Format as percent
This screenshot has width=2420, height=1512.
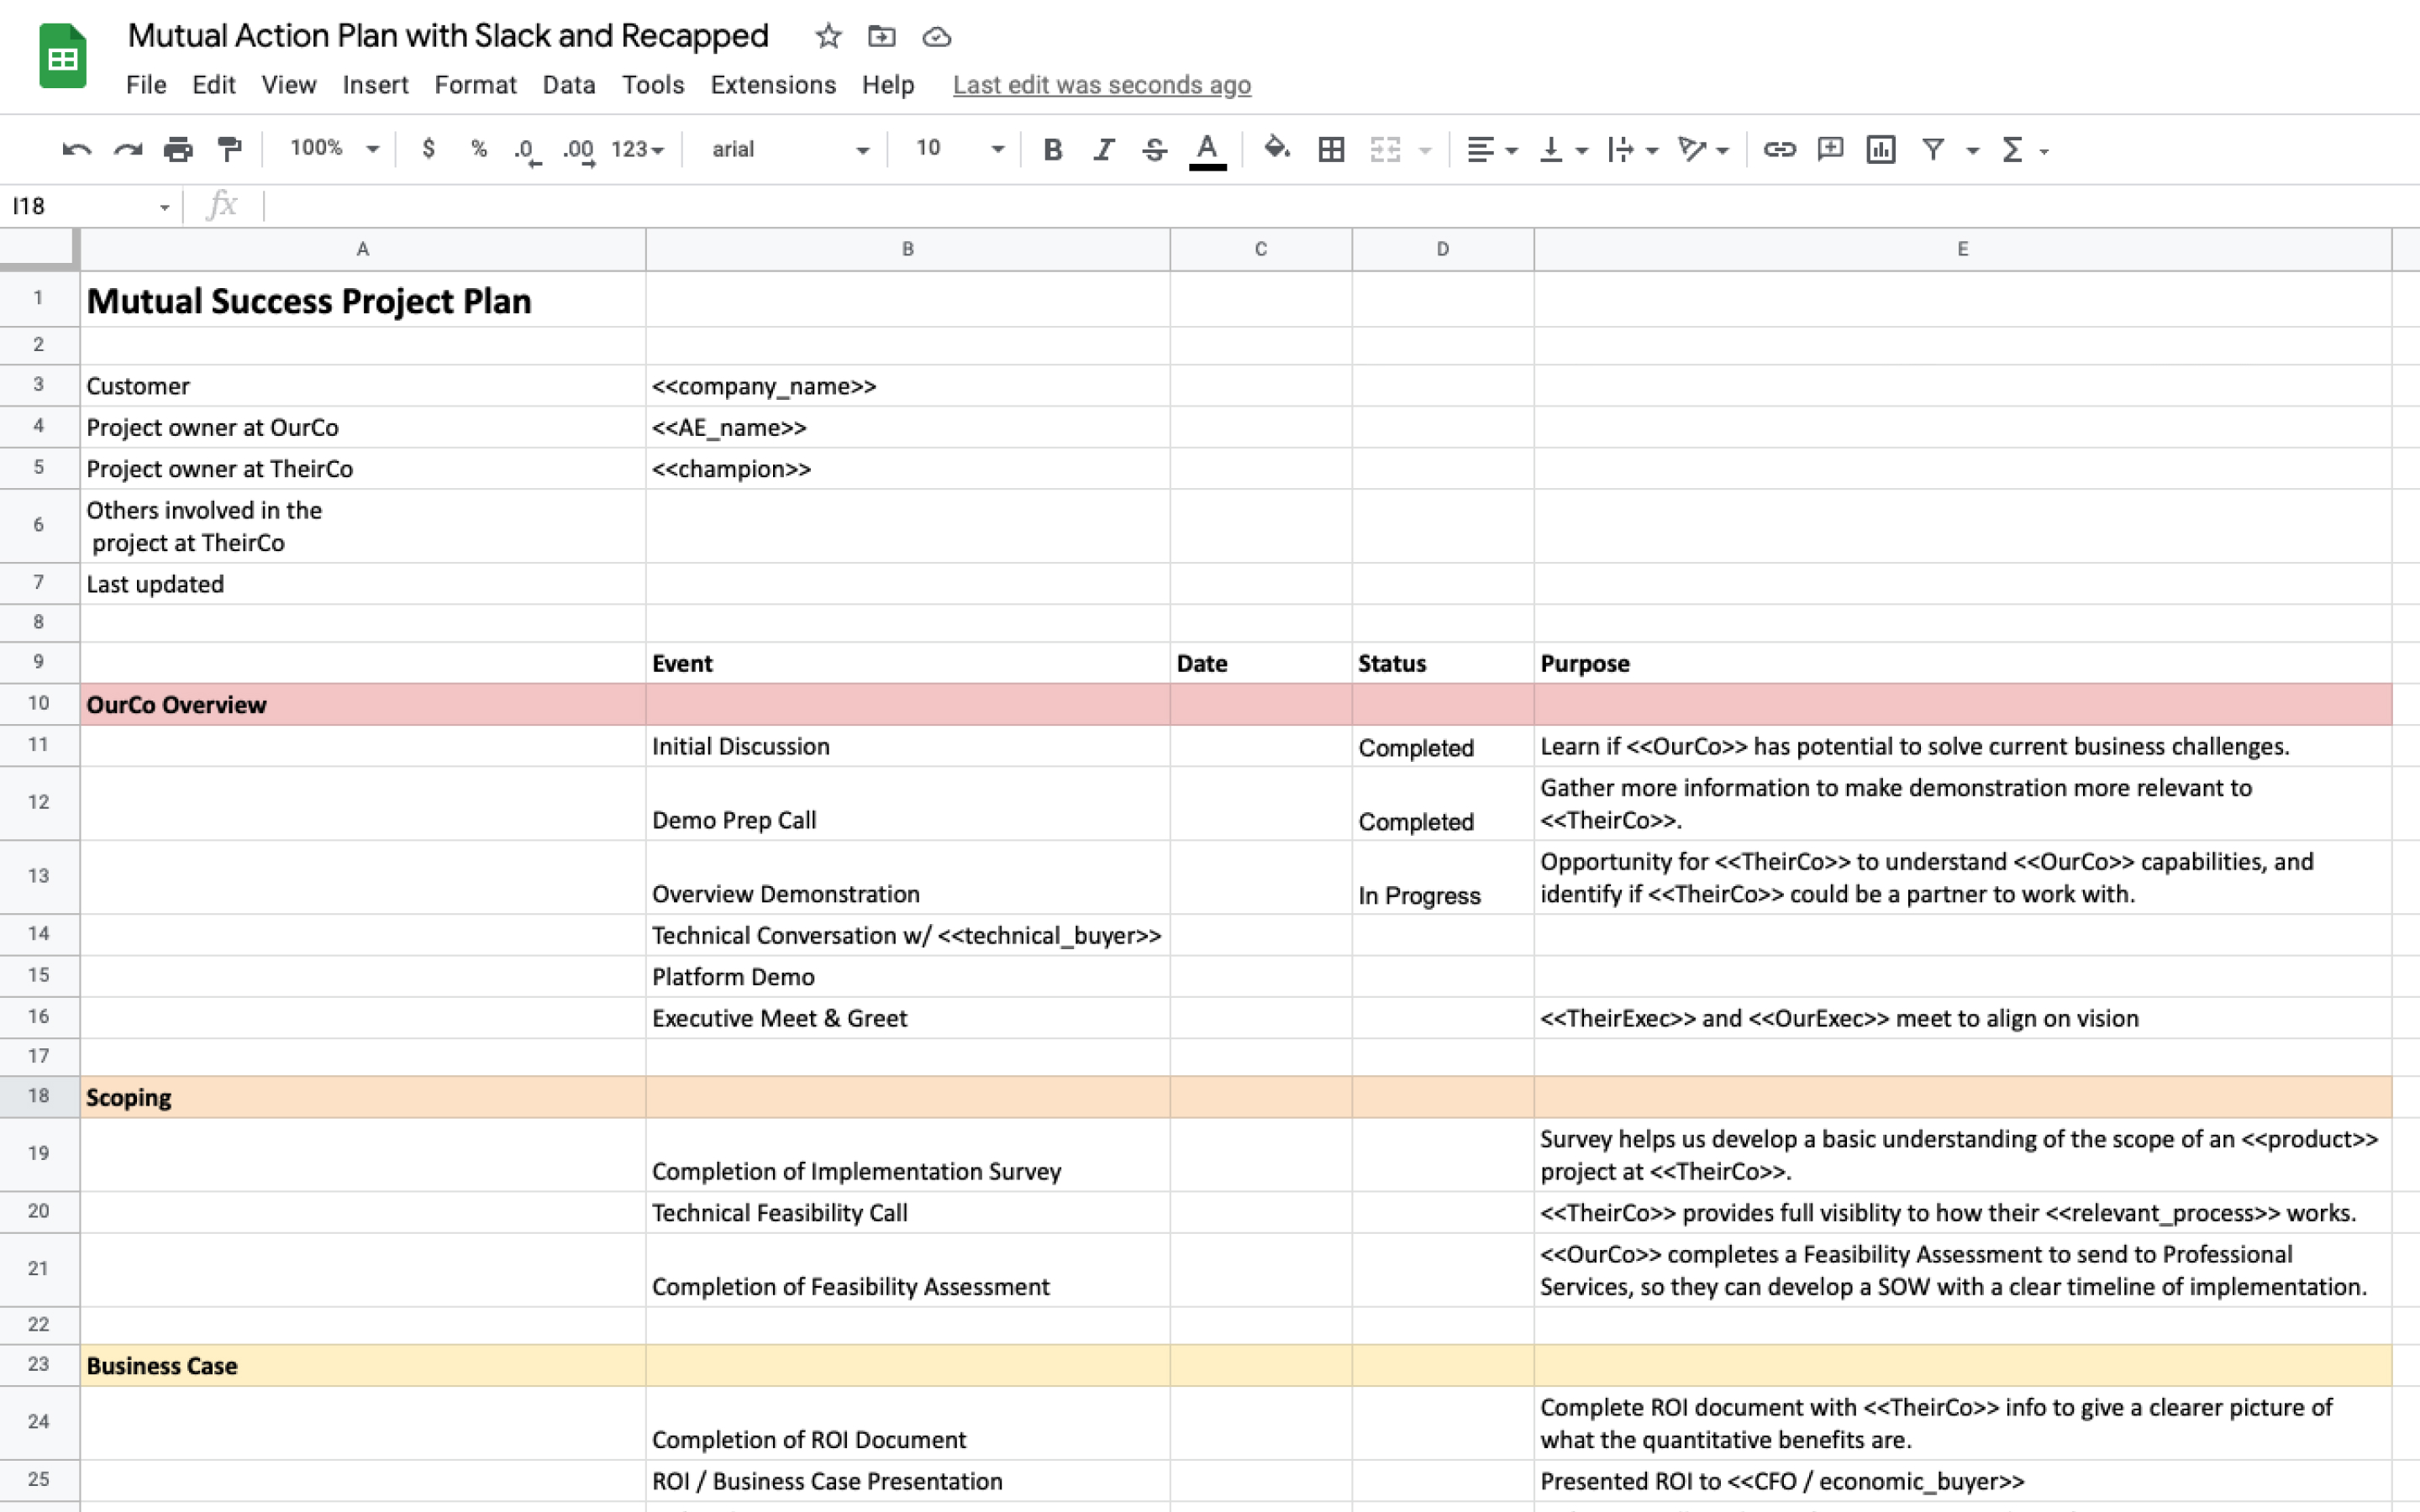478,149
